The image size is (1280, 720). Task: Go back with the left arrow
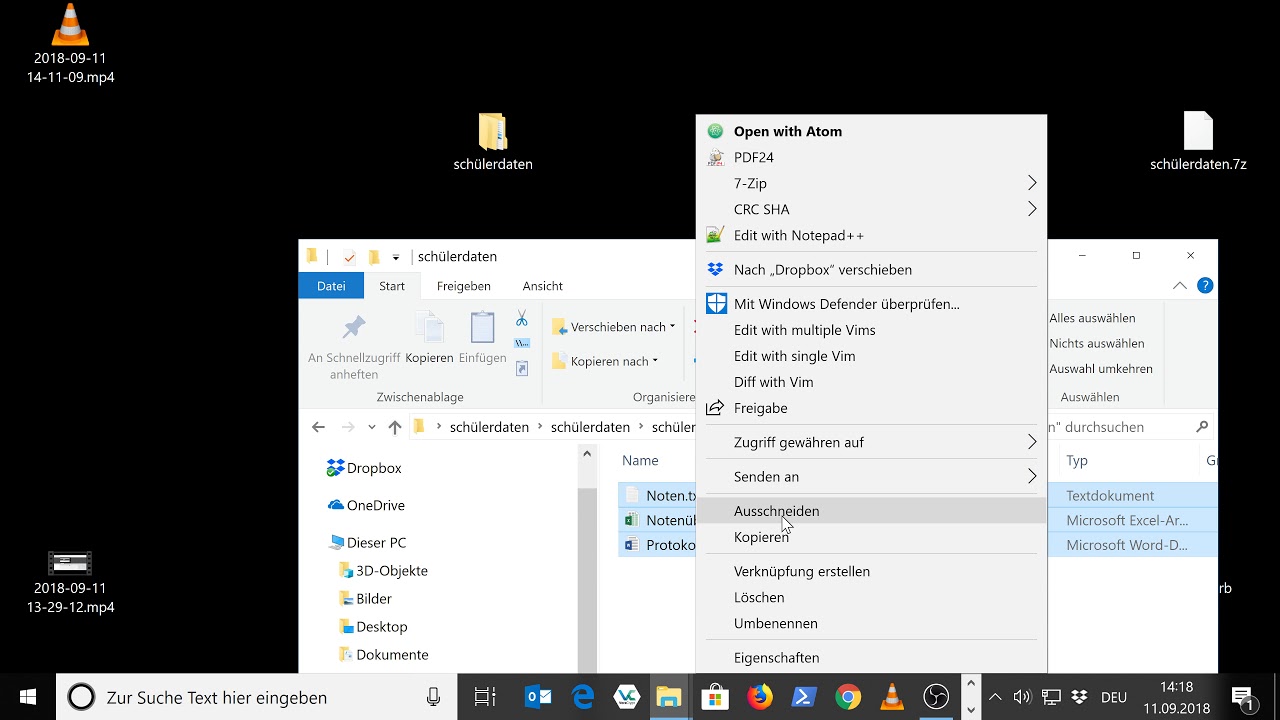pos(318,427)
